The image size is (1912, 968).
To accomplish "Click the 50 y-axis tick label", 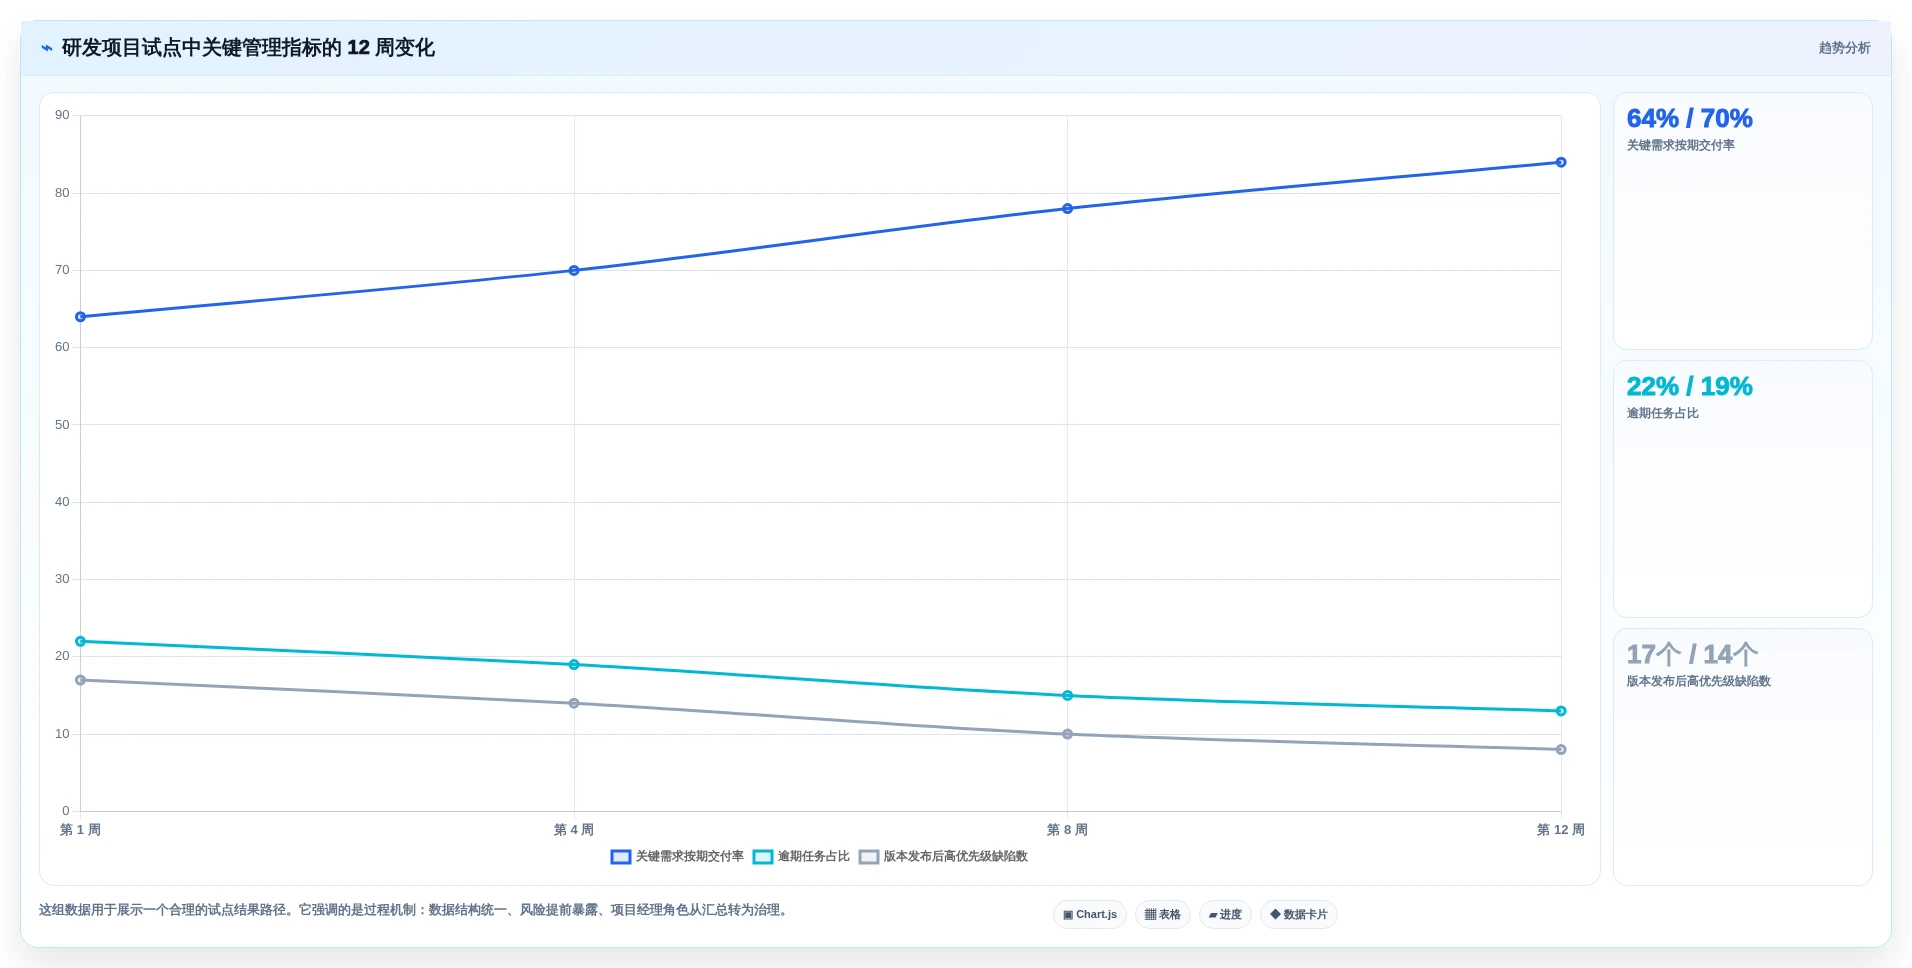I will (x=62, y=425).
